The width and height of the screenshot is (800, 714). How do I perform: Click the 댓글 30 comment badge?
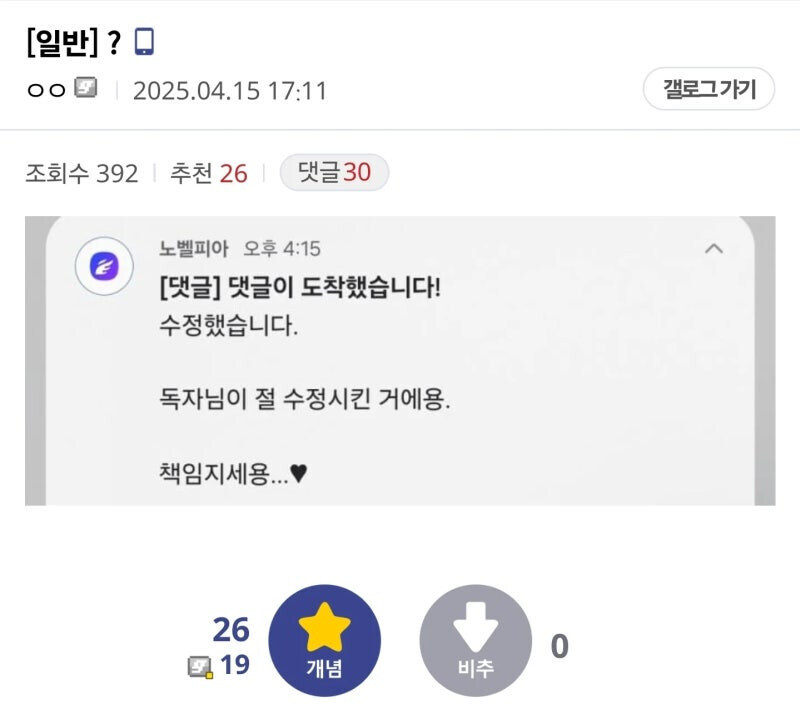(334, 172)
